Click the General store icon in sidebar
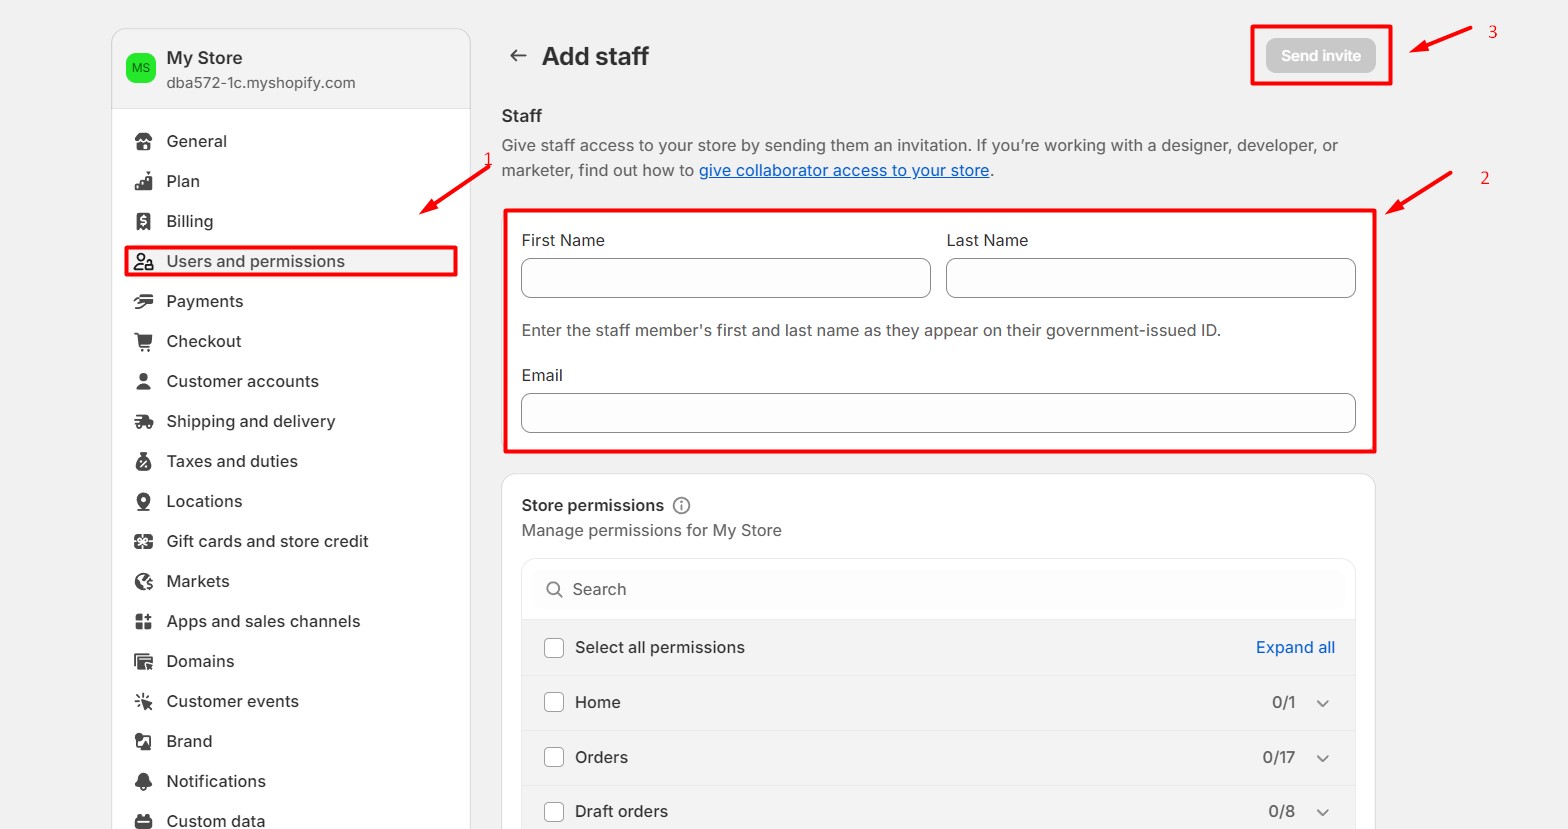The width and height of the screenshot is (1568, 829). 143,141
